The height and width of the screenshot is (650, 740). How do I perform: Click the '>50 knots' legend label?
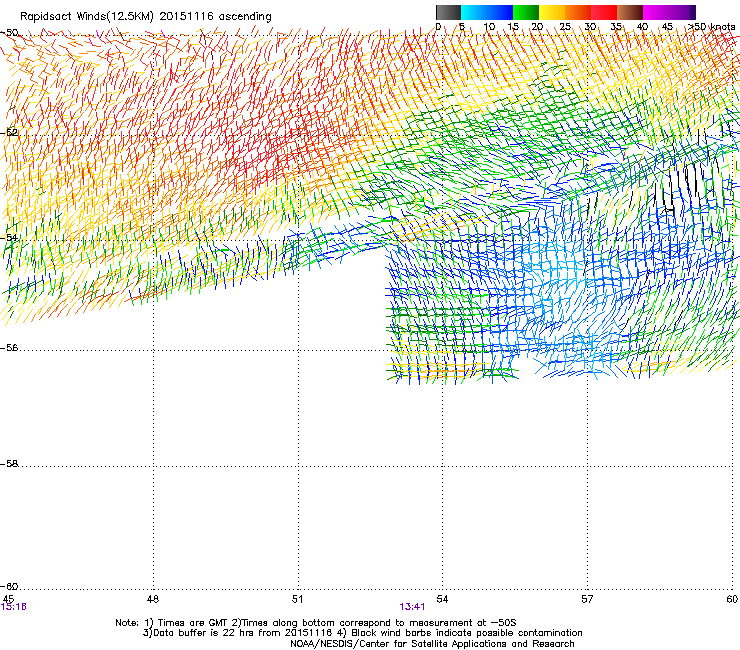[x=712, y=27]
